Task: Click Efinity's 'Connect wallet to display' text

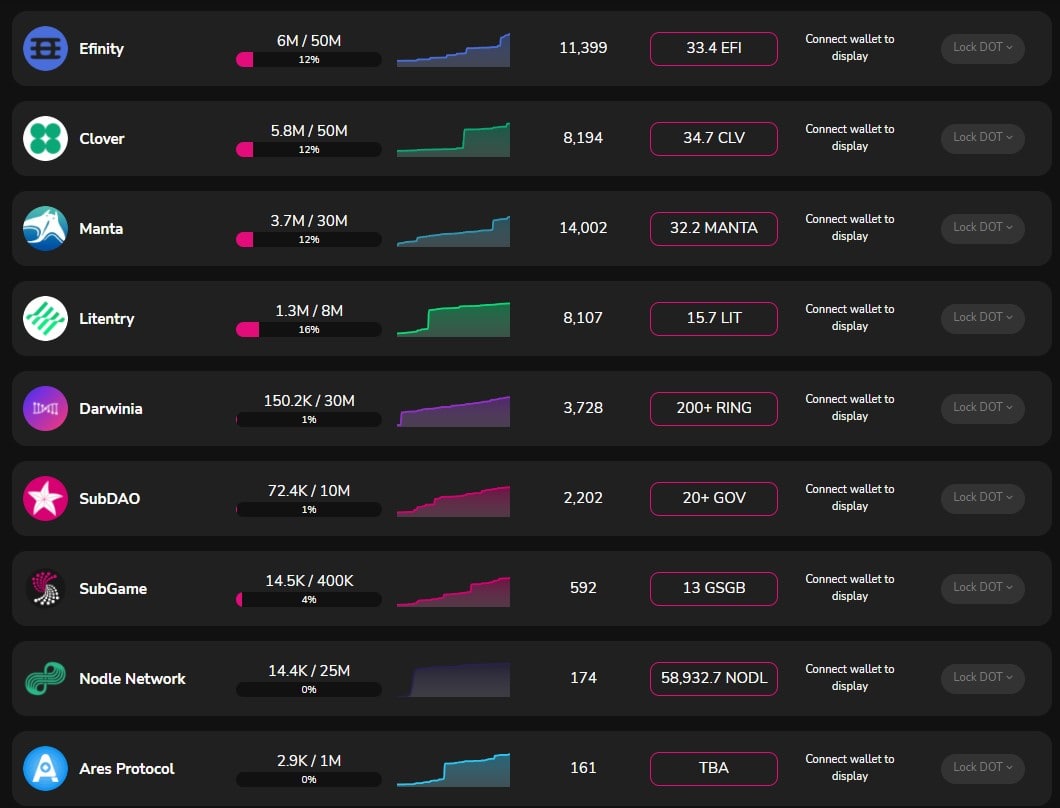Action: (x=850, y=47)
